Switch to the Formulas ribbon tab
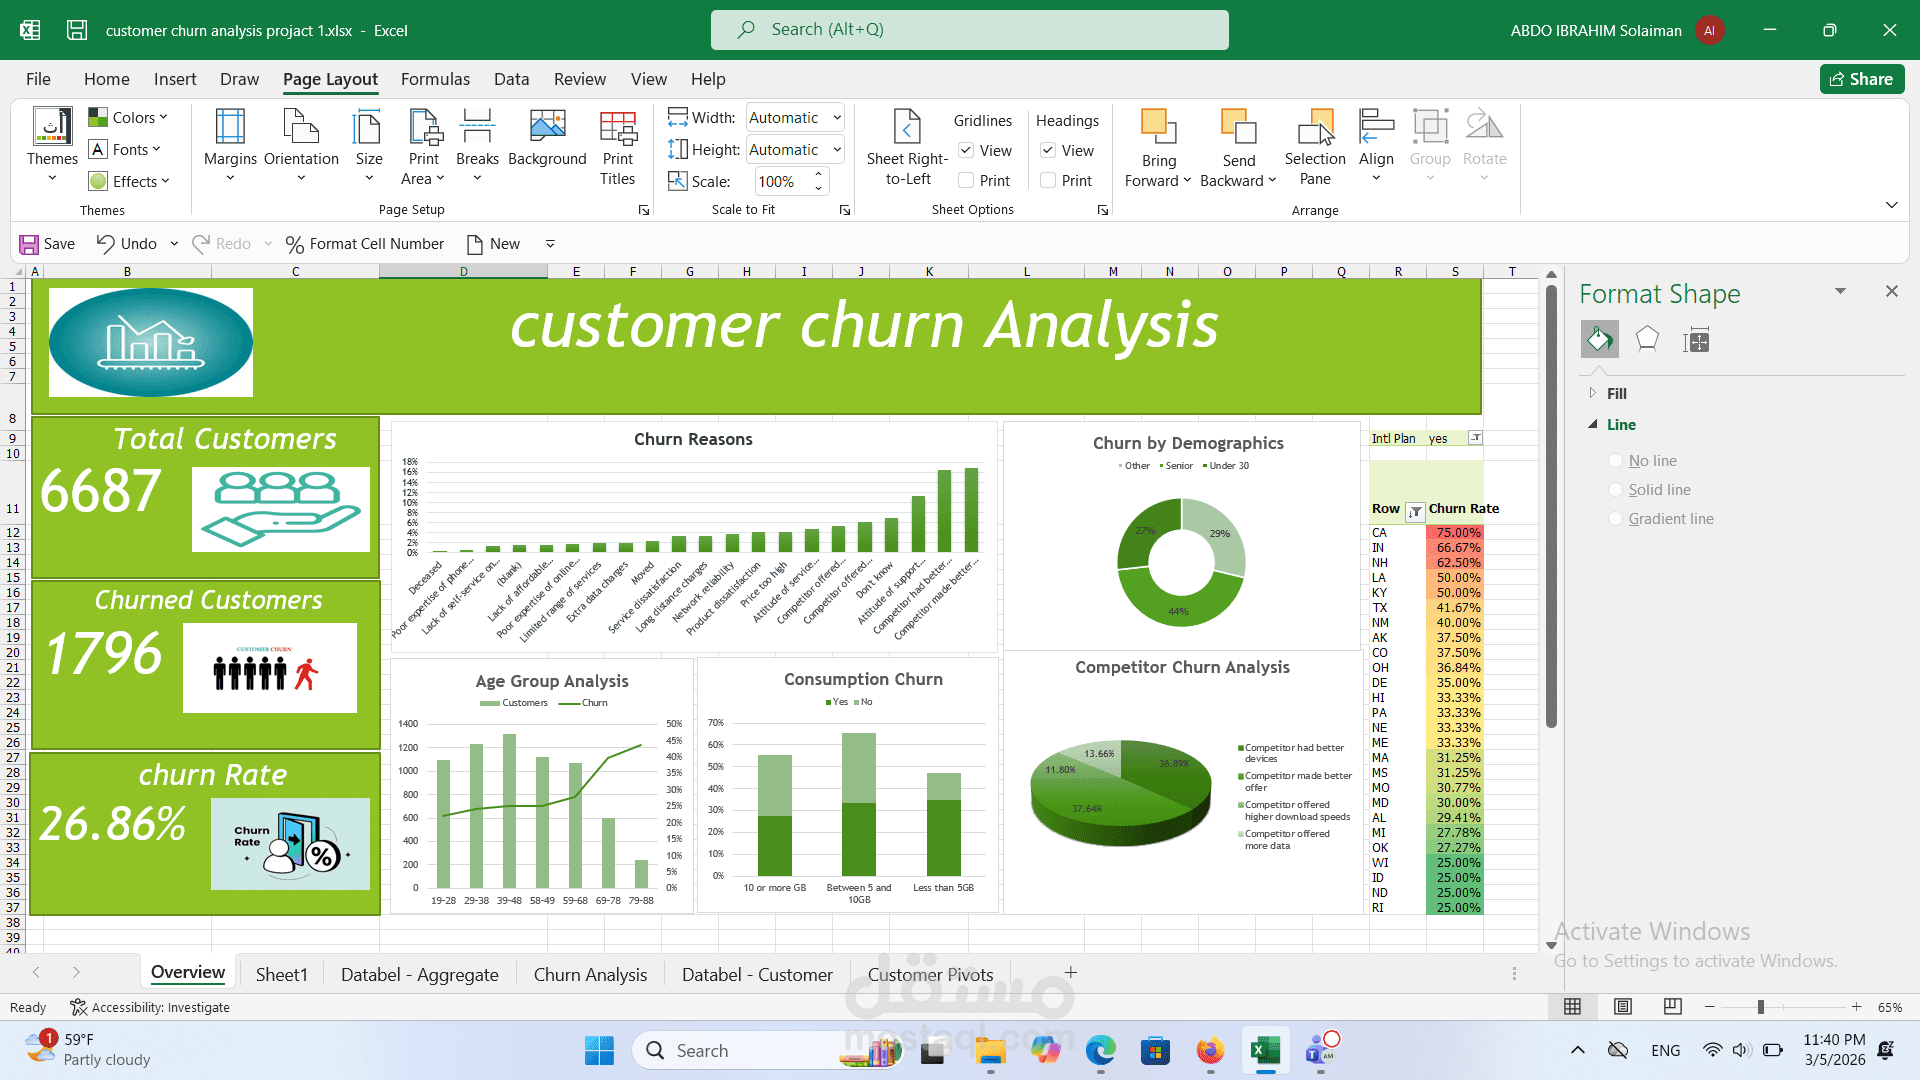Image resolution: width=1920 pixels, height=1080 pixels. tap(435, 79)
